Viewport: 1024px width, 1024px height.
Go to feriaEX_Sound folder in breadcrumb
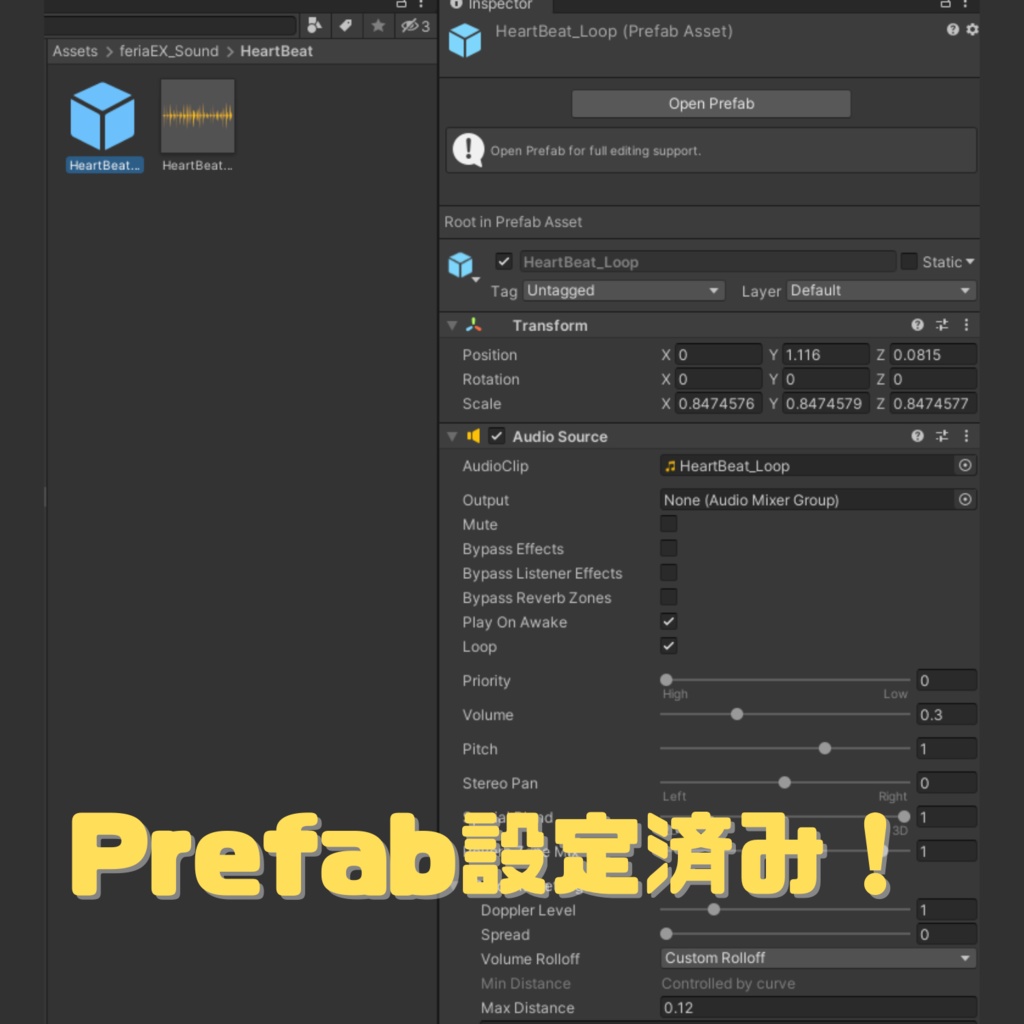coord(169,51)
